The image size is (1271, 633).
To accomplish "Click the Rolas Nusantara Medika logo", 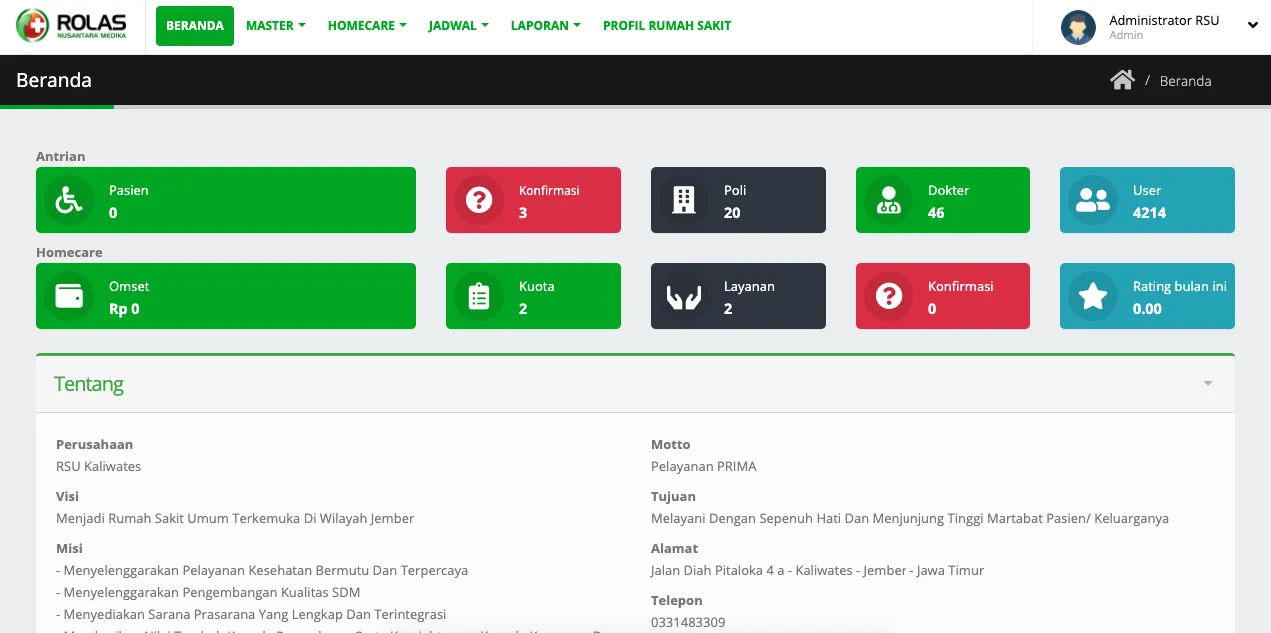I will (71, 26).
